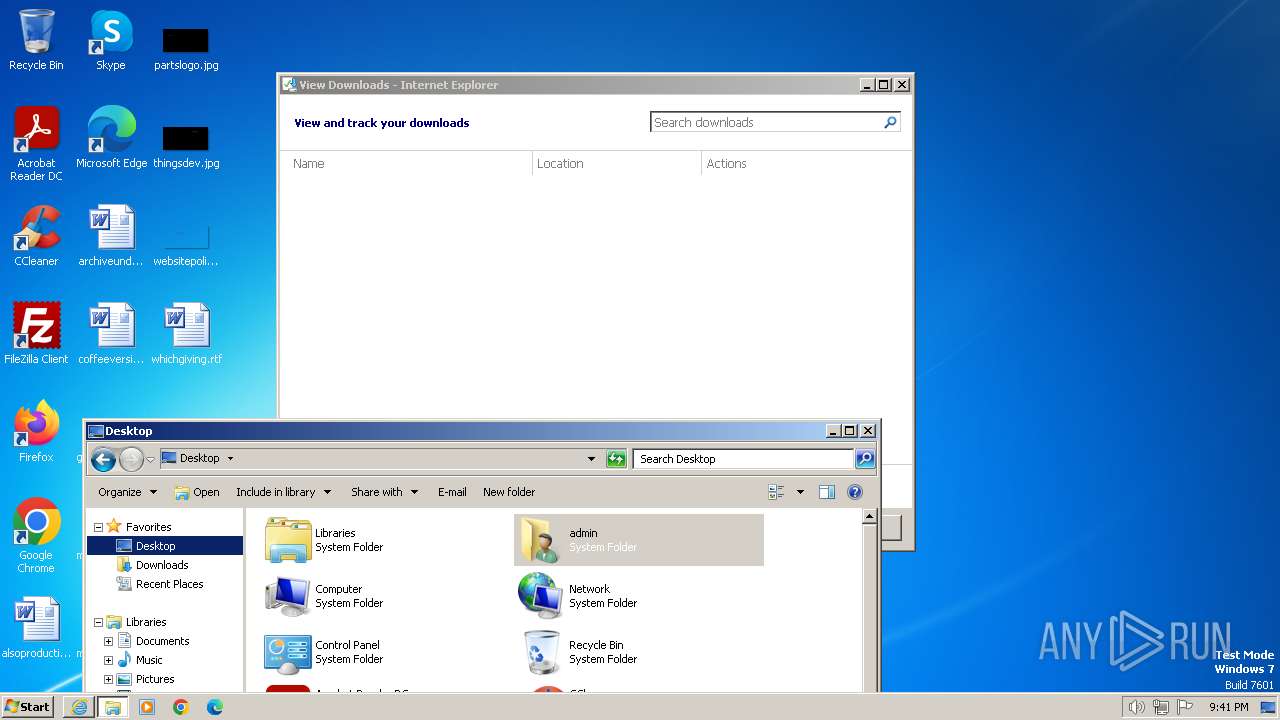
Task: Refresh the Desktop folder view
Action: (616, 459)
